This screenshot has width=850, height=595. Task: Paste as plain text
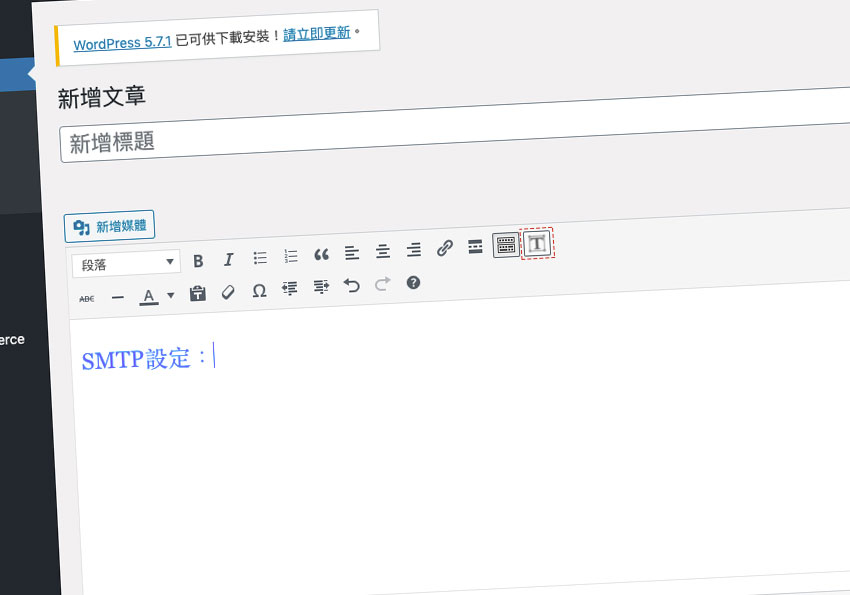click(x=197, y=293)
